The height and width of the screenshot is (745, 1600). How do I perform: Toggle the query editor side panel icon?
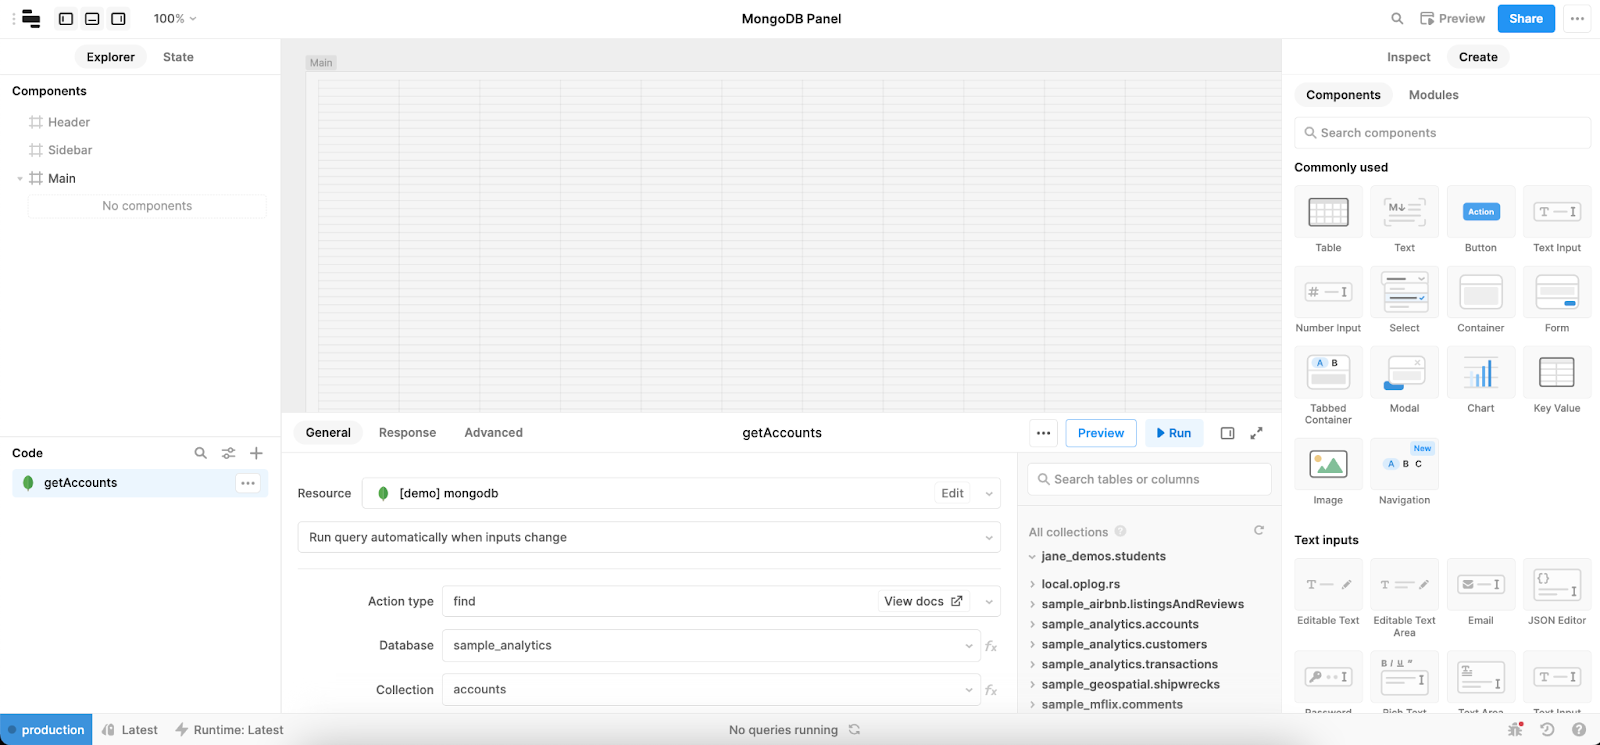[x=1227, y=433]
